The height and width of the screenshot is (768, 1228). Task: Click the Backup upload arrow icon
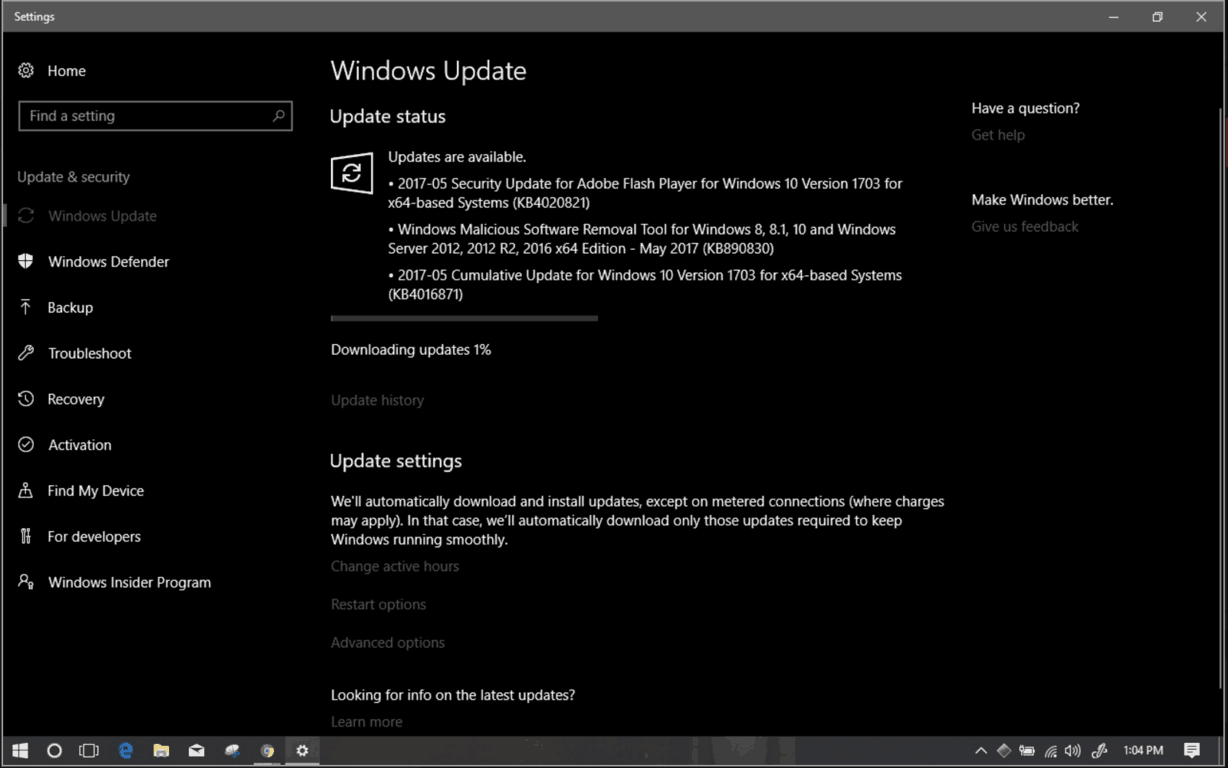point(26,307)
